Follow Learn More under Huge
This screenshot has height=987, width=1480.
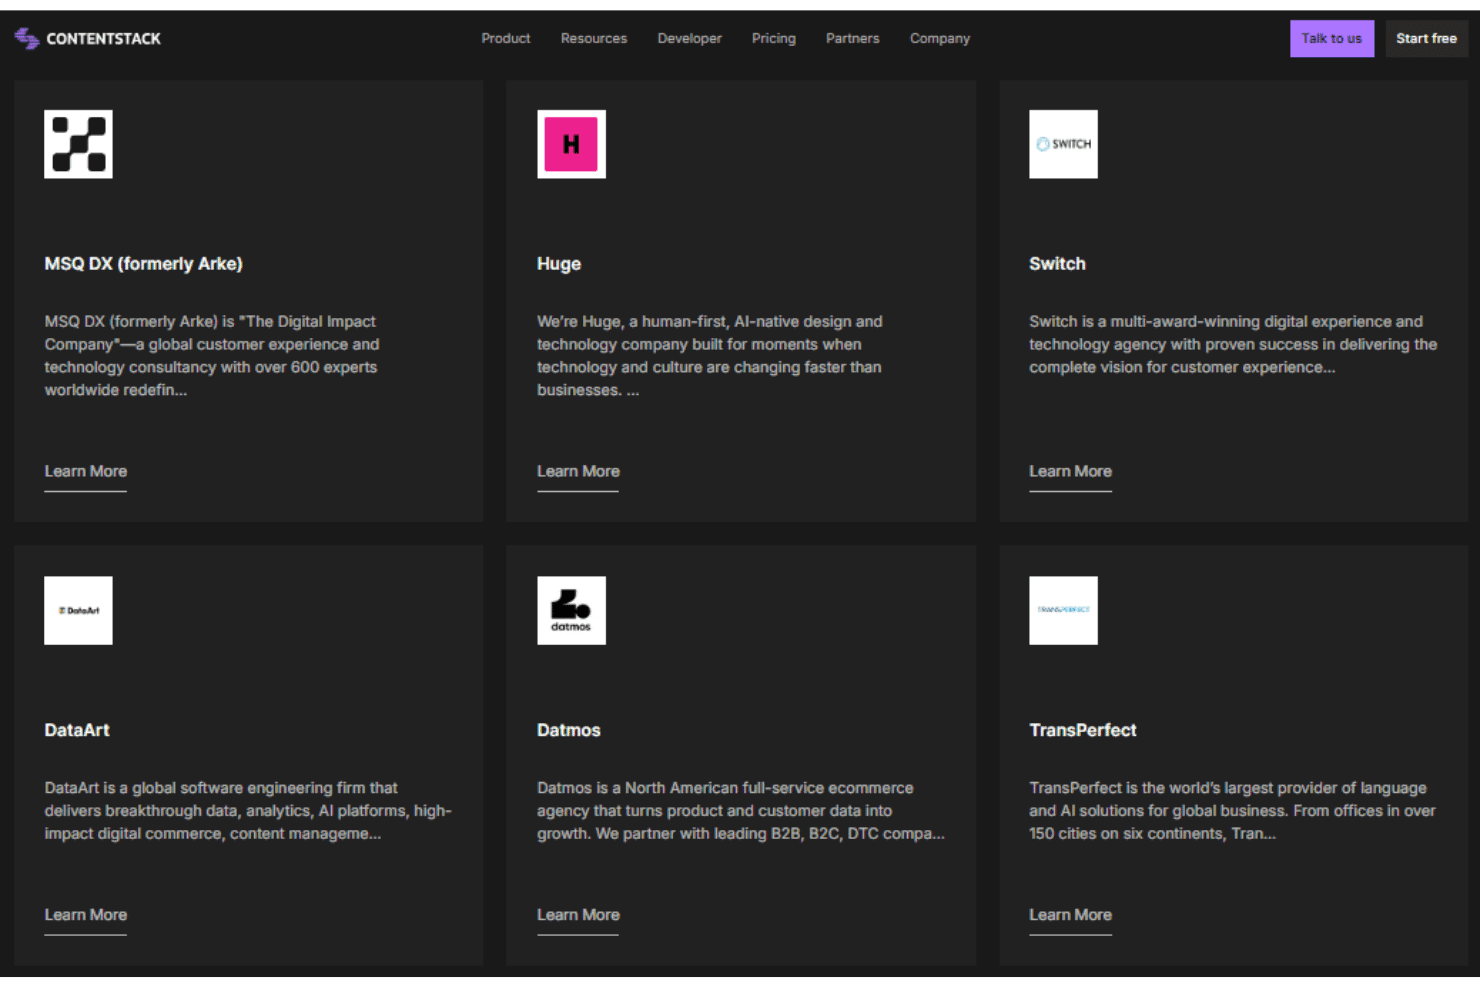click(x=578, y=472)
